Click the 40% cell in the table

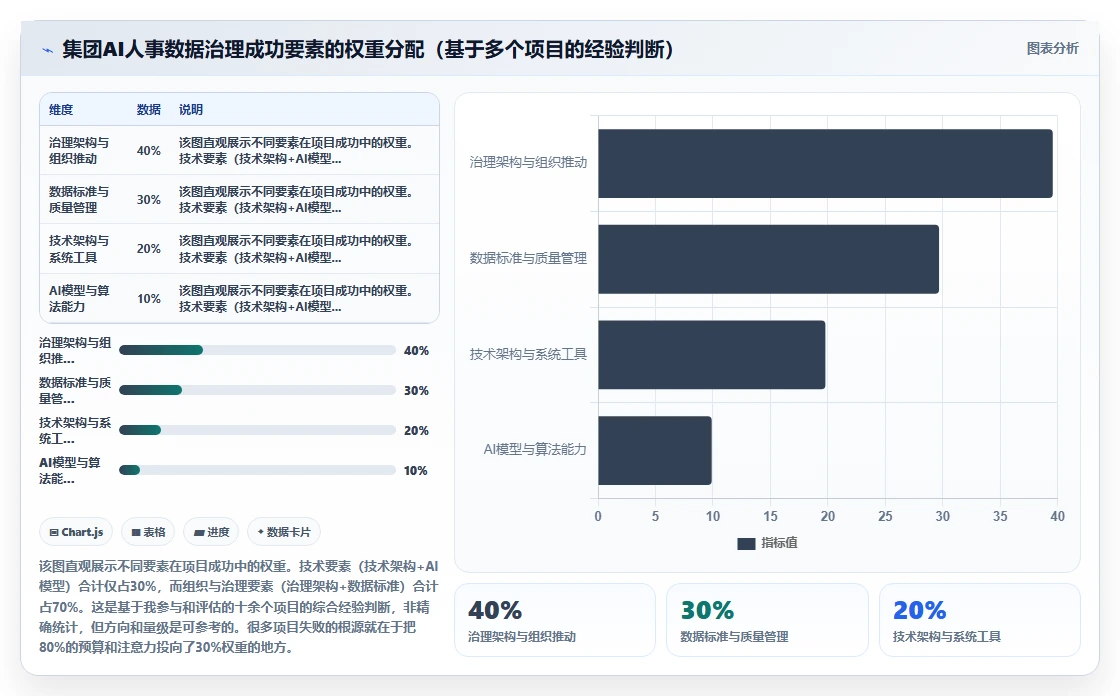[149, 151]
